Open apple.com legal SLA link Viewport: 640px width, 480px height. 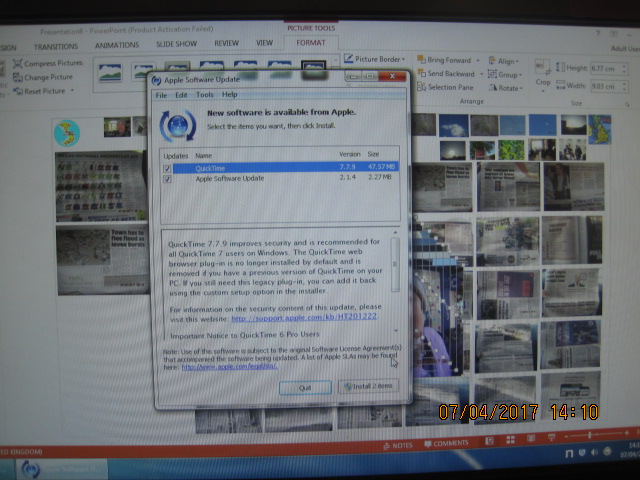pos(229,367)
